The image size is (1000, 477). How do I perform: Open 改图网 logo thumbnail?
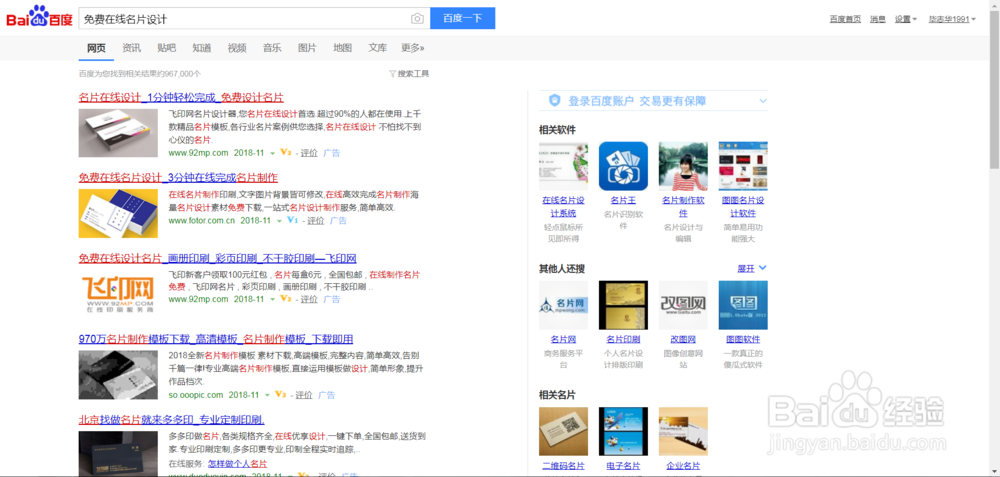click(x=683, y=305)
